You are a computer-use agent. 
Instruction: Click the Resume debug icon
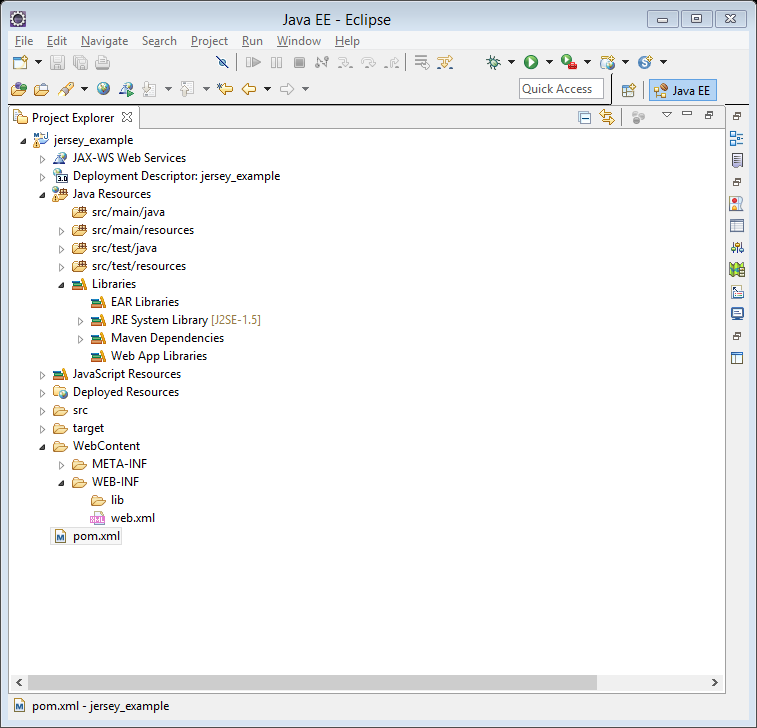click(253, 62)
